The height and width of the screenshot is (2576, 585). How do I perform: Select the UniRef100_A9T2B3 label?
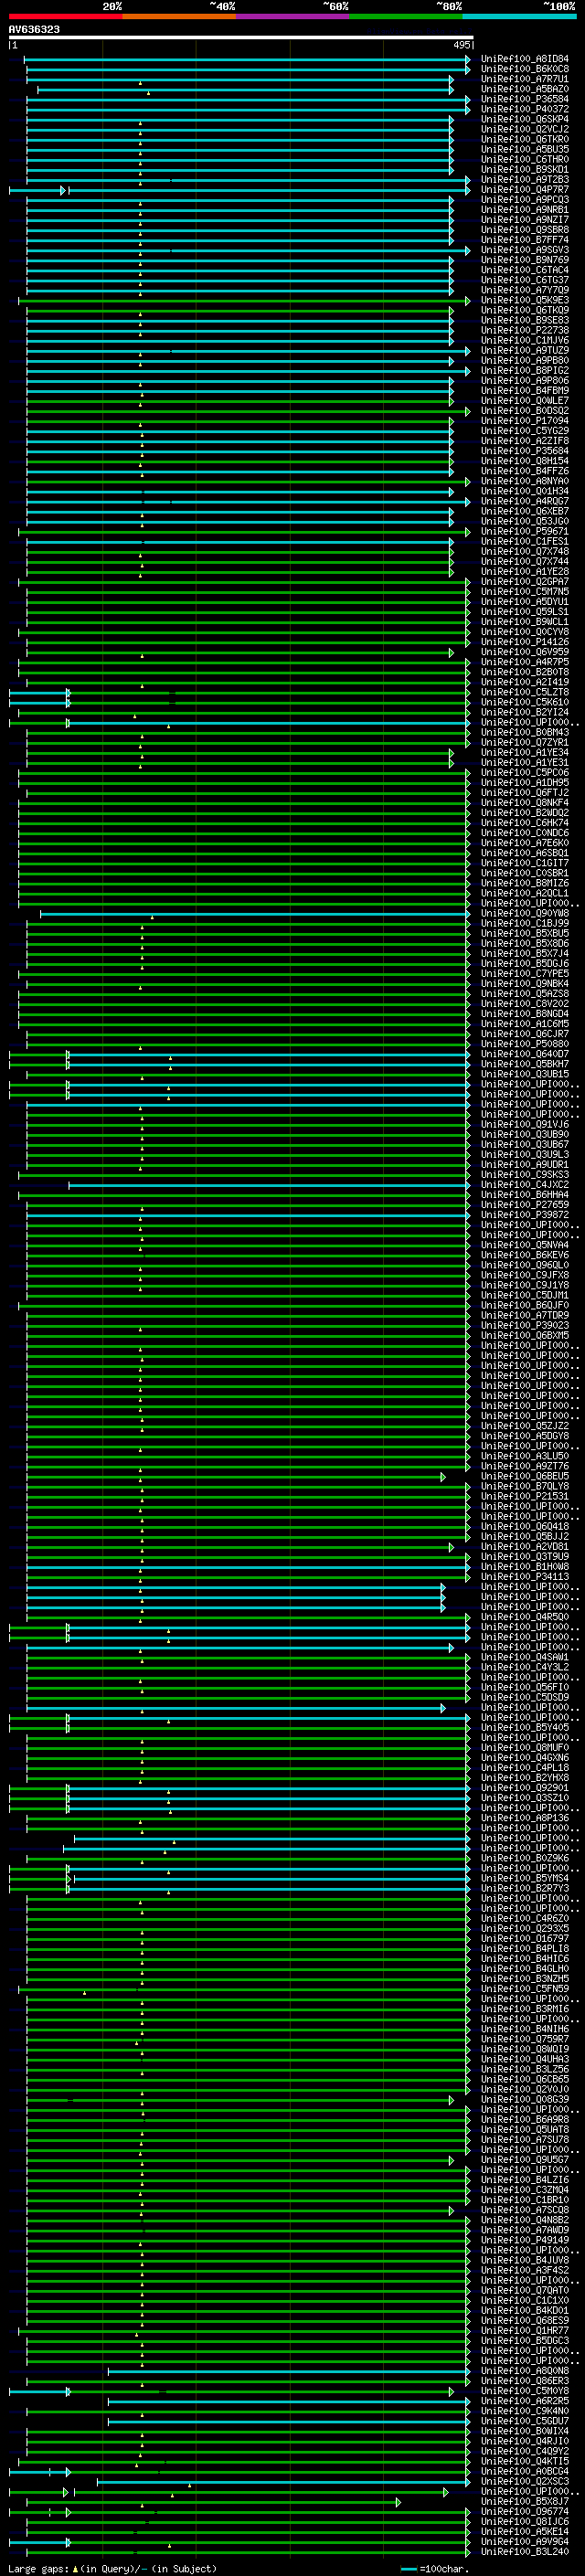[x=524, y=180]
